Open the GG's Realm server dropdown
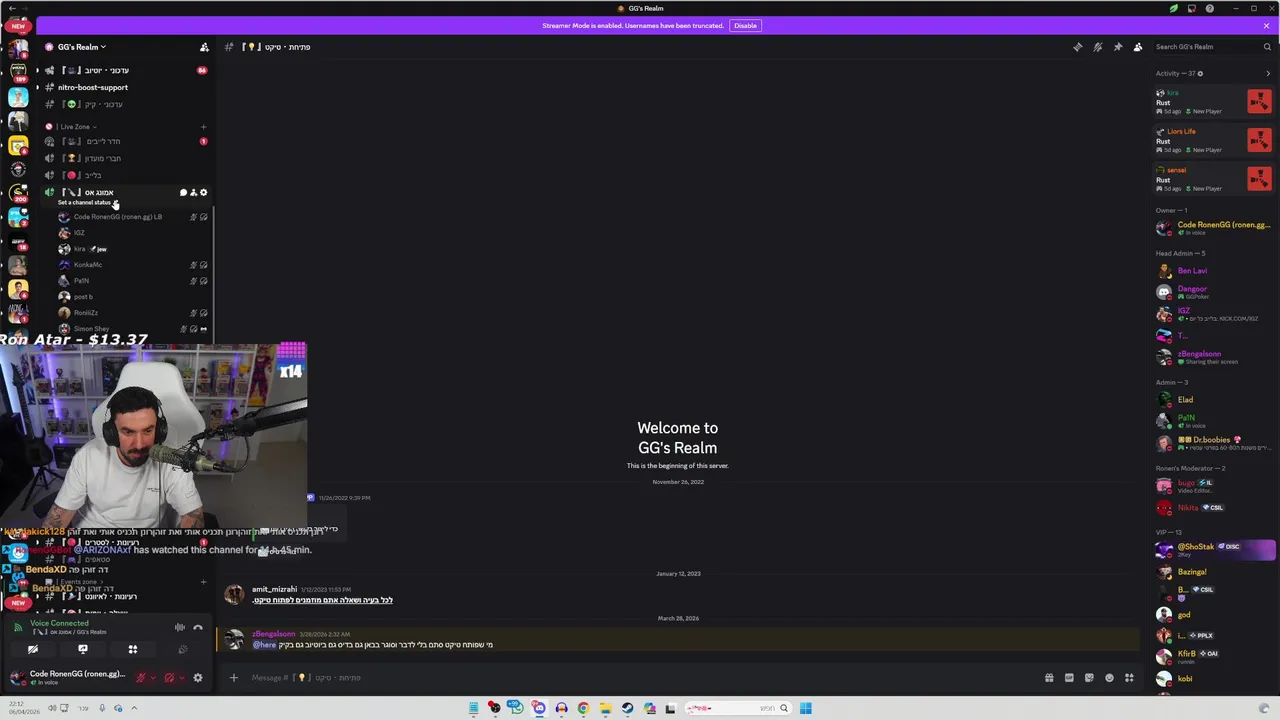1280x720 pixels. pyautogui.click(x=82, y=47)
